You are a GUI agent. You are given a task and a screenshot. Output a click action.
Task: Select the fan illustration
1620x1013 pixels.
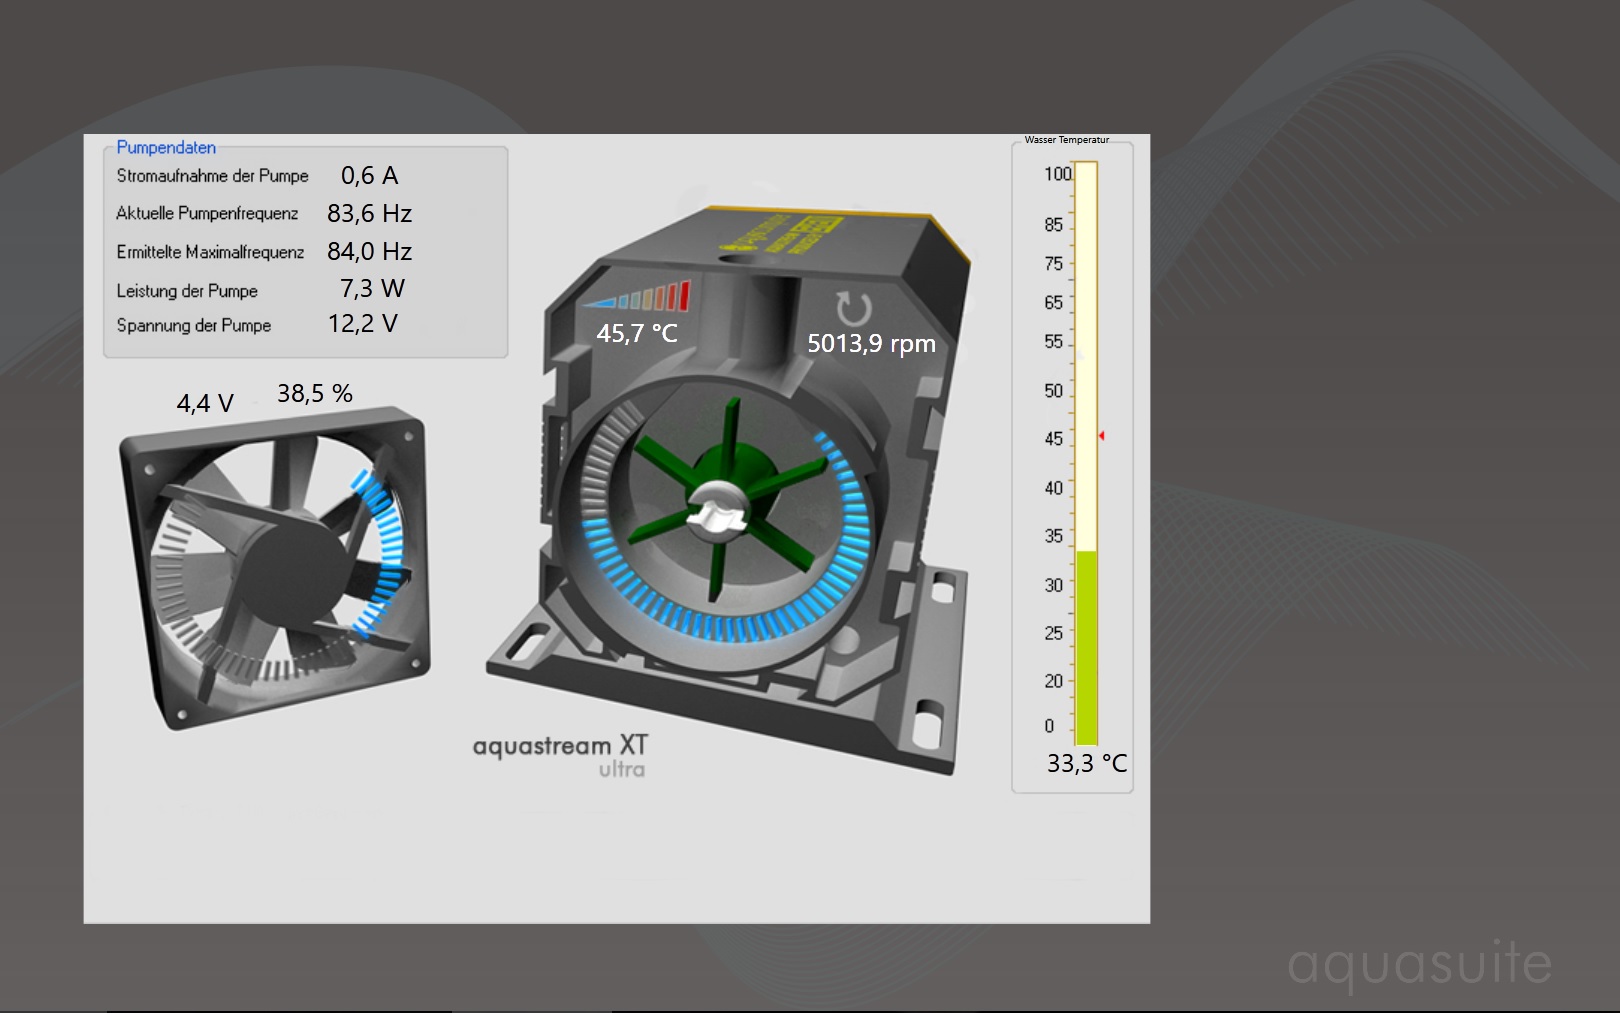(x=276, y=567)
